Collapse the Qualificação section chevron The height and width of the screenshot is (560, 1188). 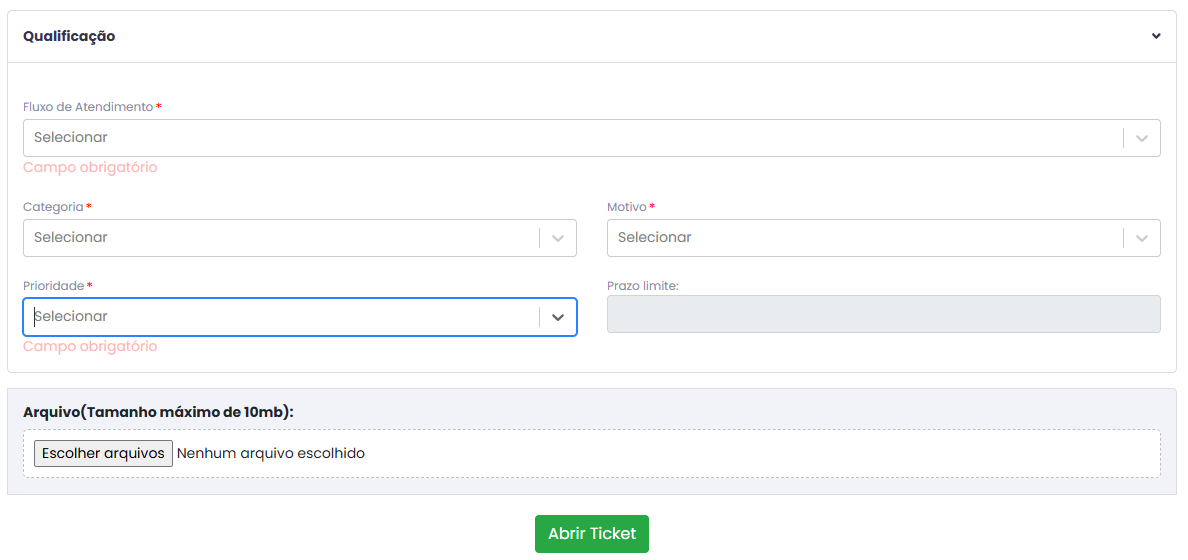pos(1155,36)
